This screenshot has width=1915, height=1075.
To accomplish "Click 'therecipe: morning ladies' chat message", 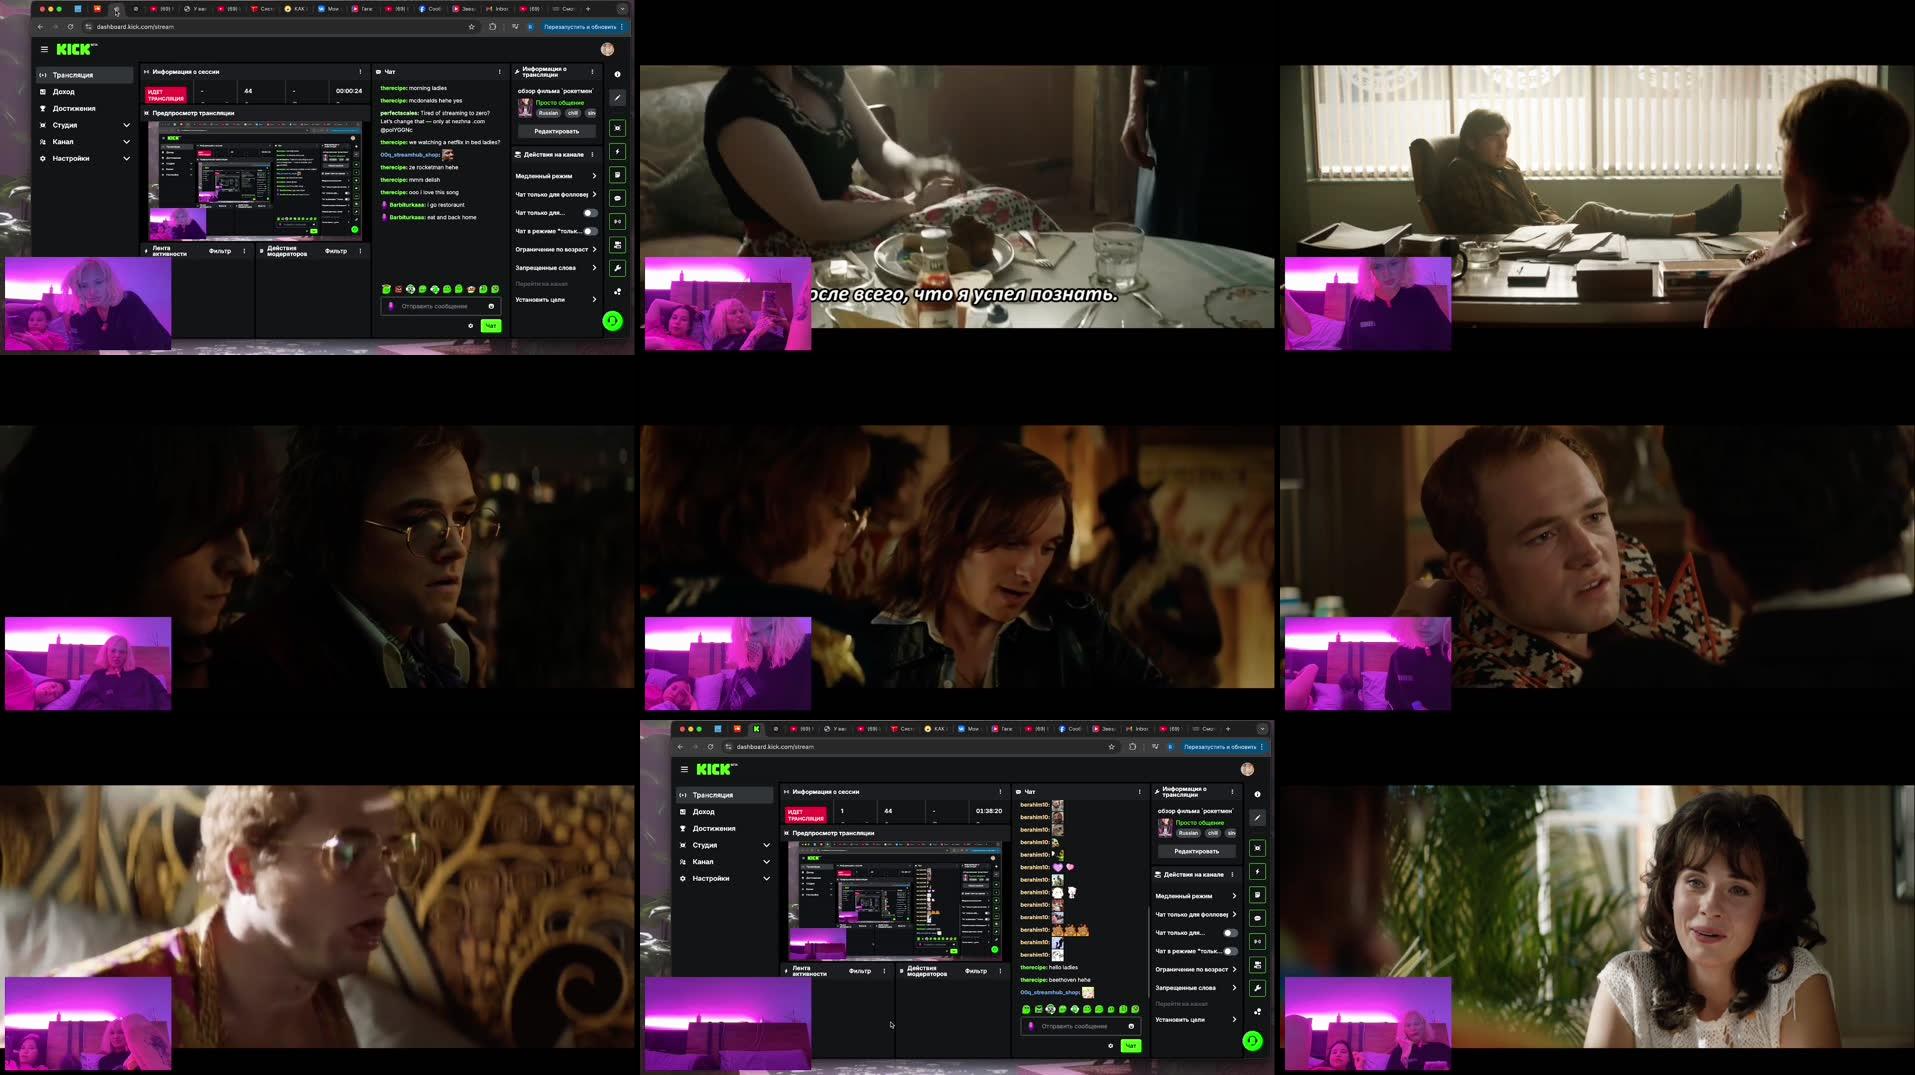I will pyautogui.click(x=413, y=88).
